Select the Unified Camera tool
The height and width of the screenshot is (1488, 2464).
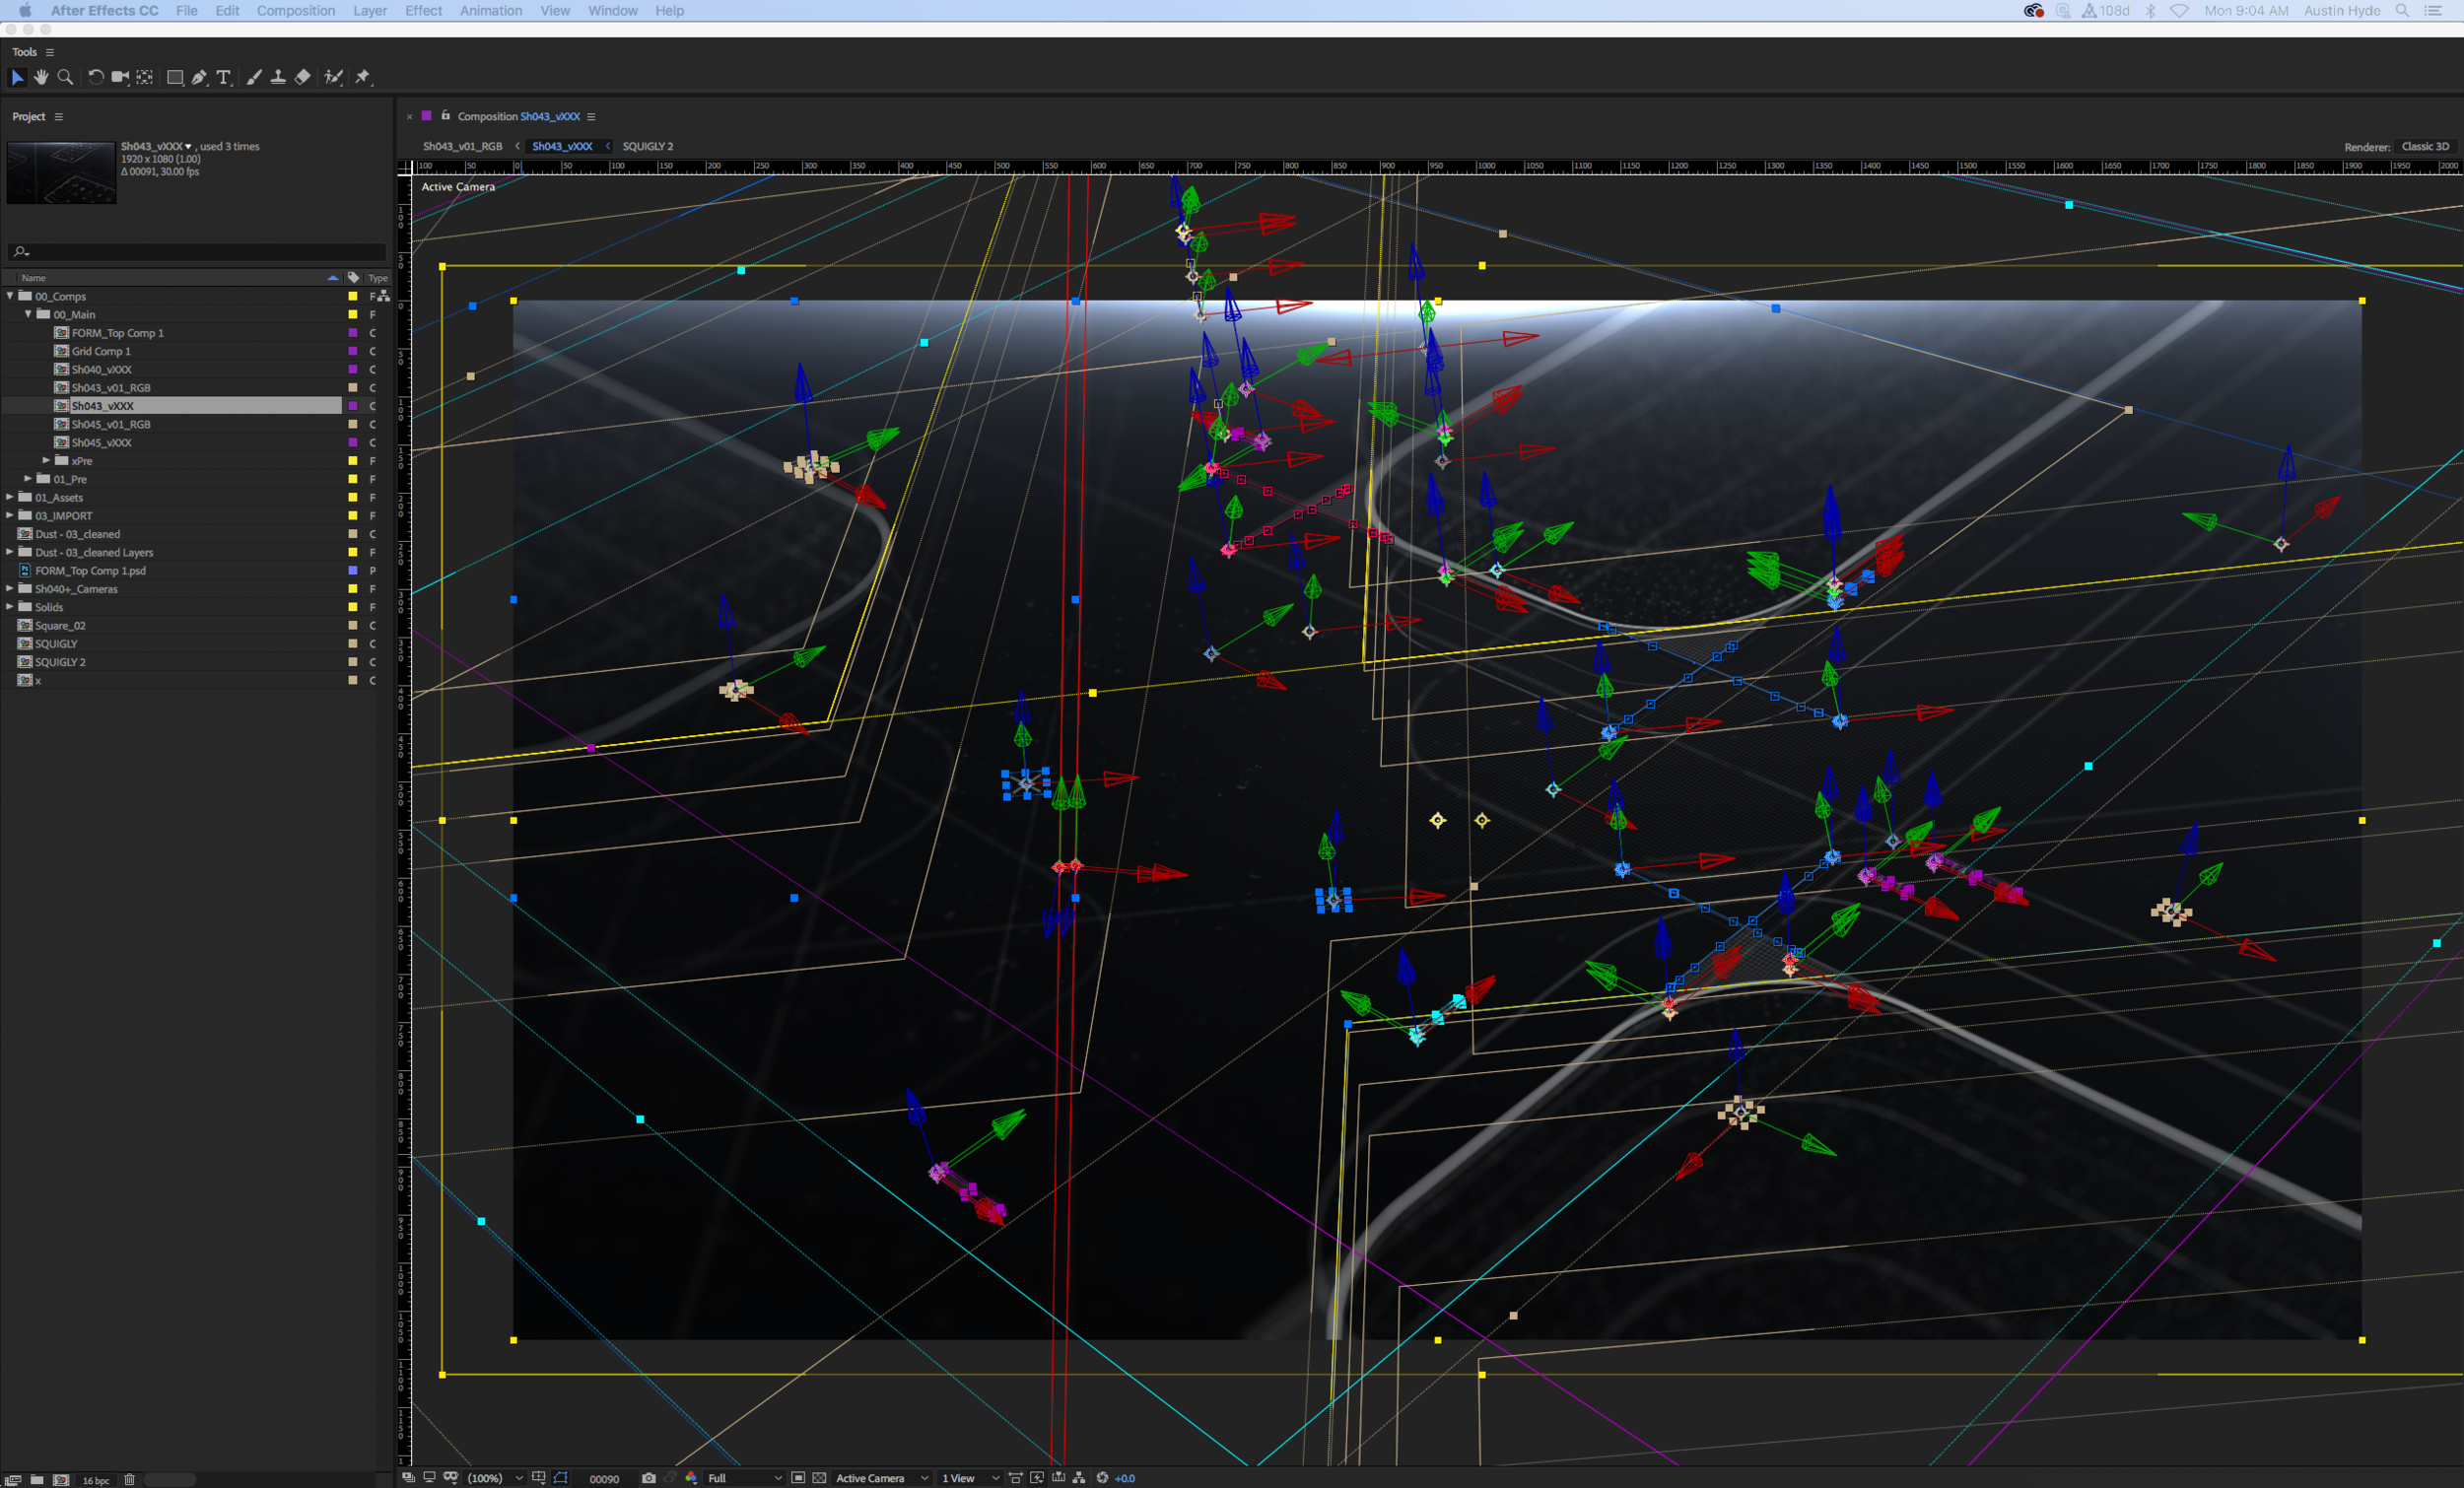(120, 77)
